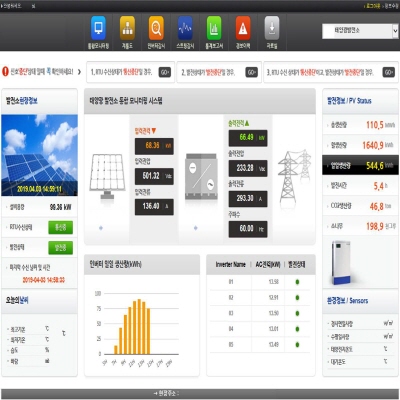Open the orange magnifier inverter-monitoring icon
The width and height of the screenshot is (400, 400).
(x=156, y=28)
